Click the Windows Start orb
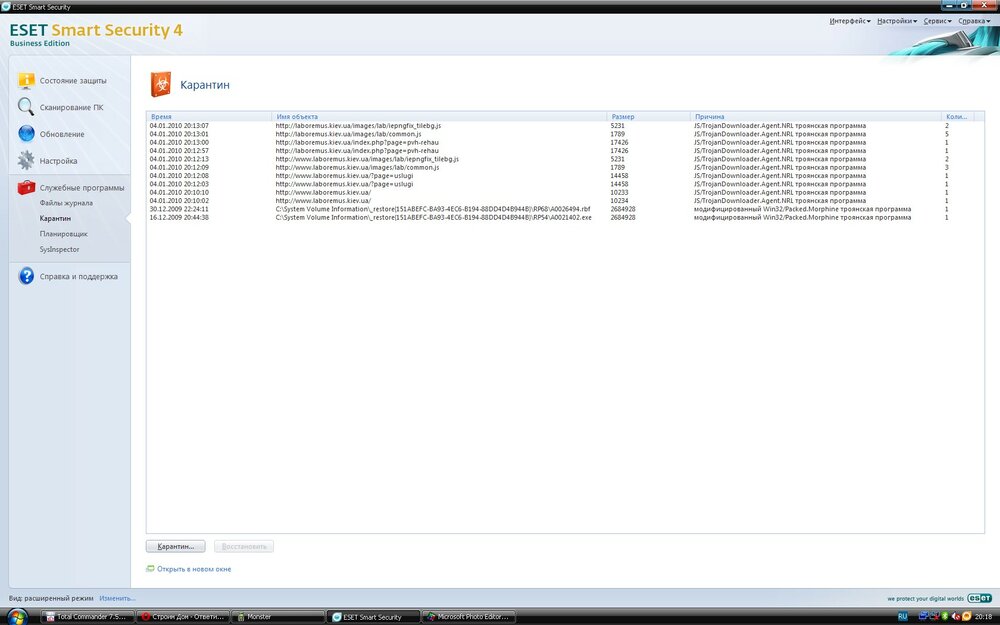 point(17,617)
